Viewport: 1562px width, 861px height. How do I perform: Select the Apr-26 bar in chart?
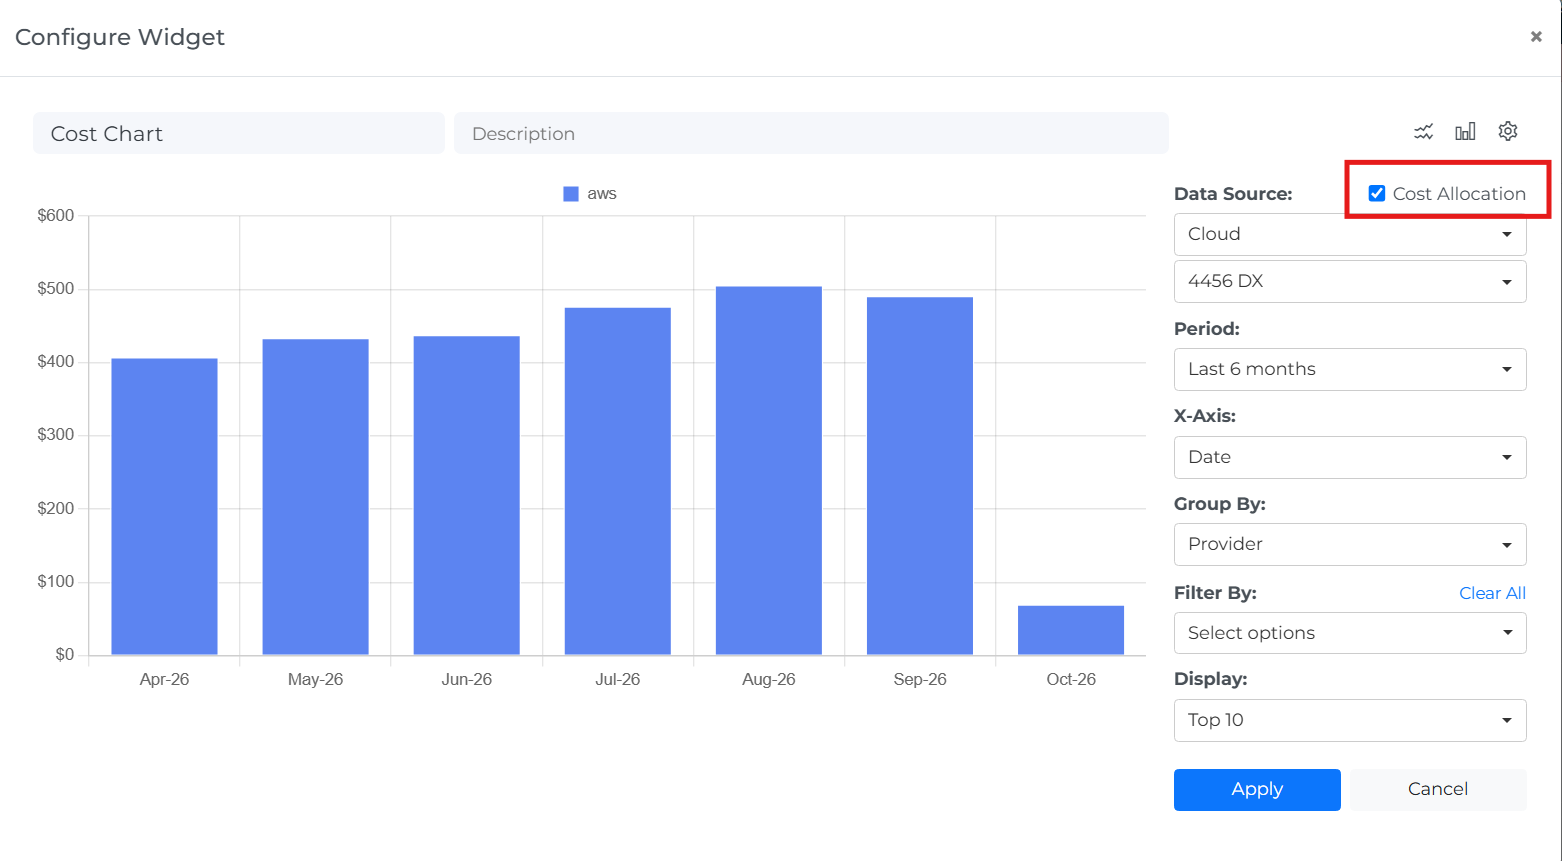[x=164, y=507]
